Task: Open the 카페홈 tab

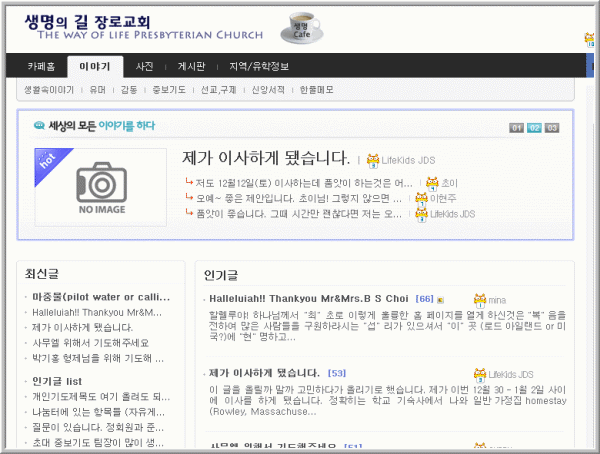Action: click(41, 66)
